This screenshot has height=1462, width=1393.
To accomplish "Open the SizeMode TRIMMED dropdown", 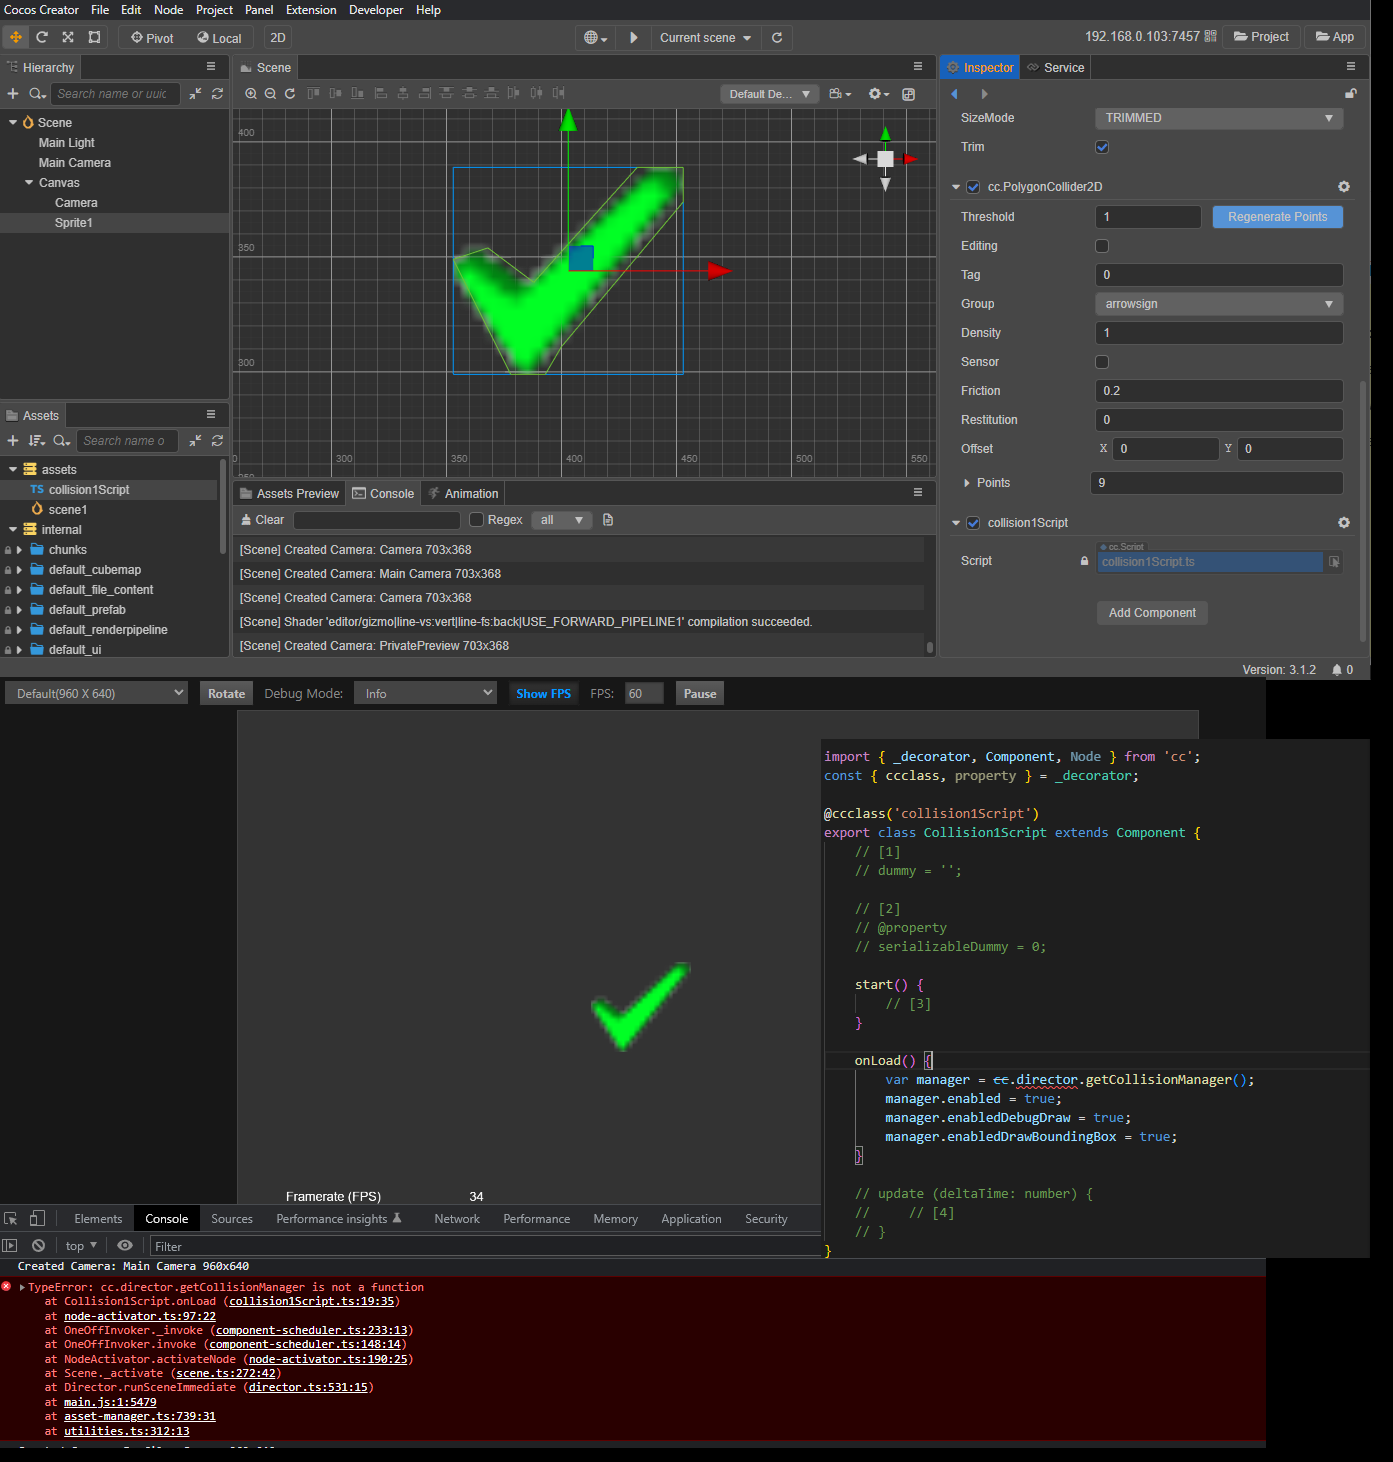I will point(1218,118).
